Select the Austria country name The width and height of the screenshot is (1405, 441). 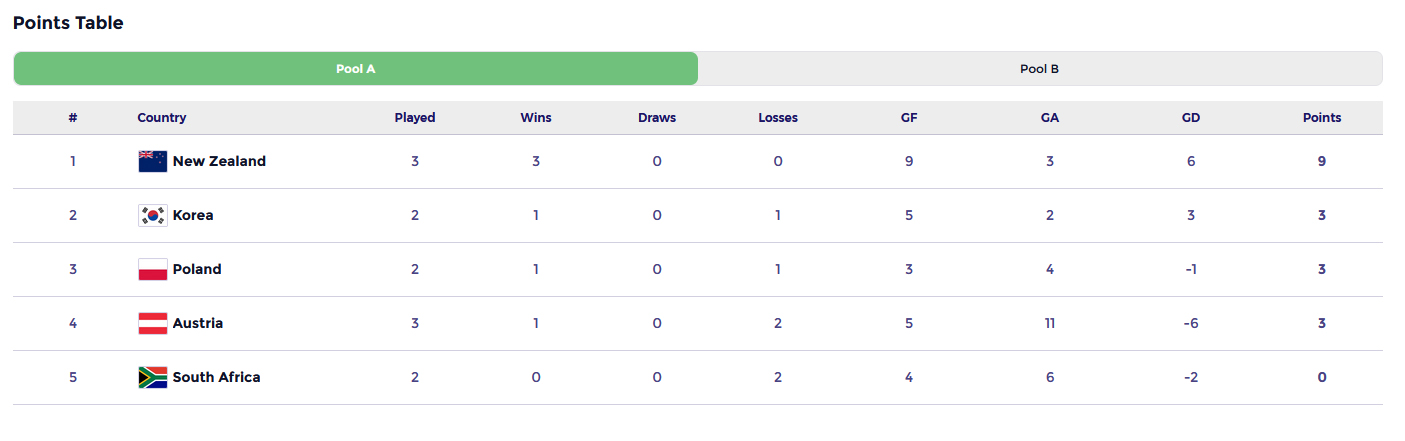coord(198,323)
